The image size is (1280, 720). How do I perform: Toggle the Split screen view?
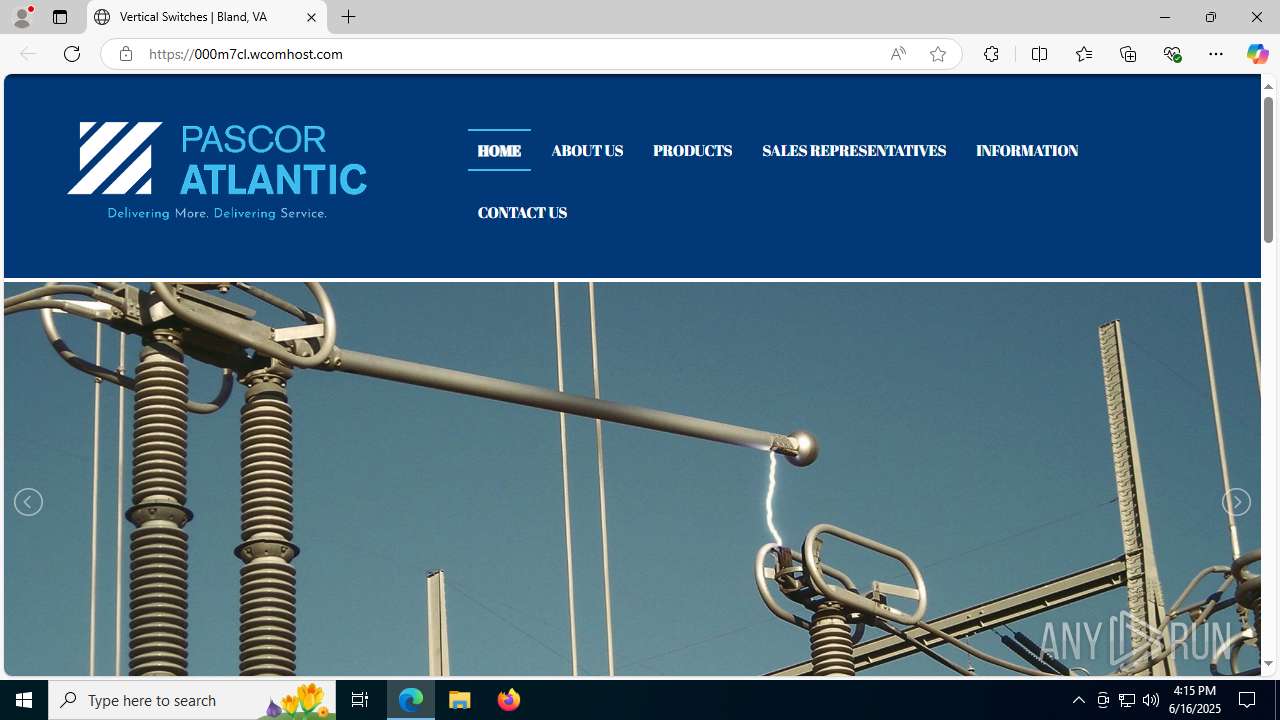[x=1039, y=54]
